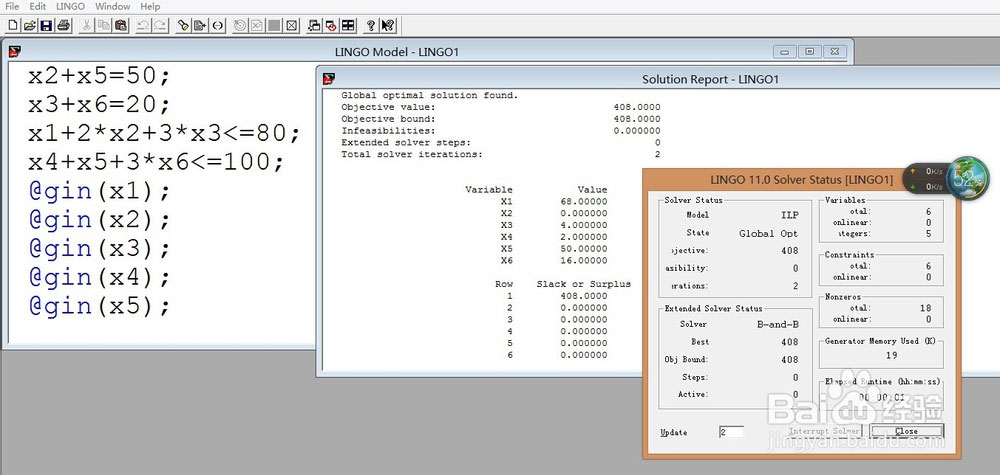Click the Match Parenthesis toolbar icon
This screenshot has width=1000, height=475.
tap(217, 26)
